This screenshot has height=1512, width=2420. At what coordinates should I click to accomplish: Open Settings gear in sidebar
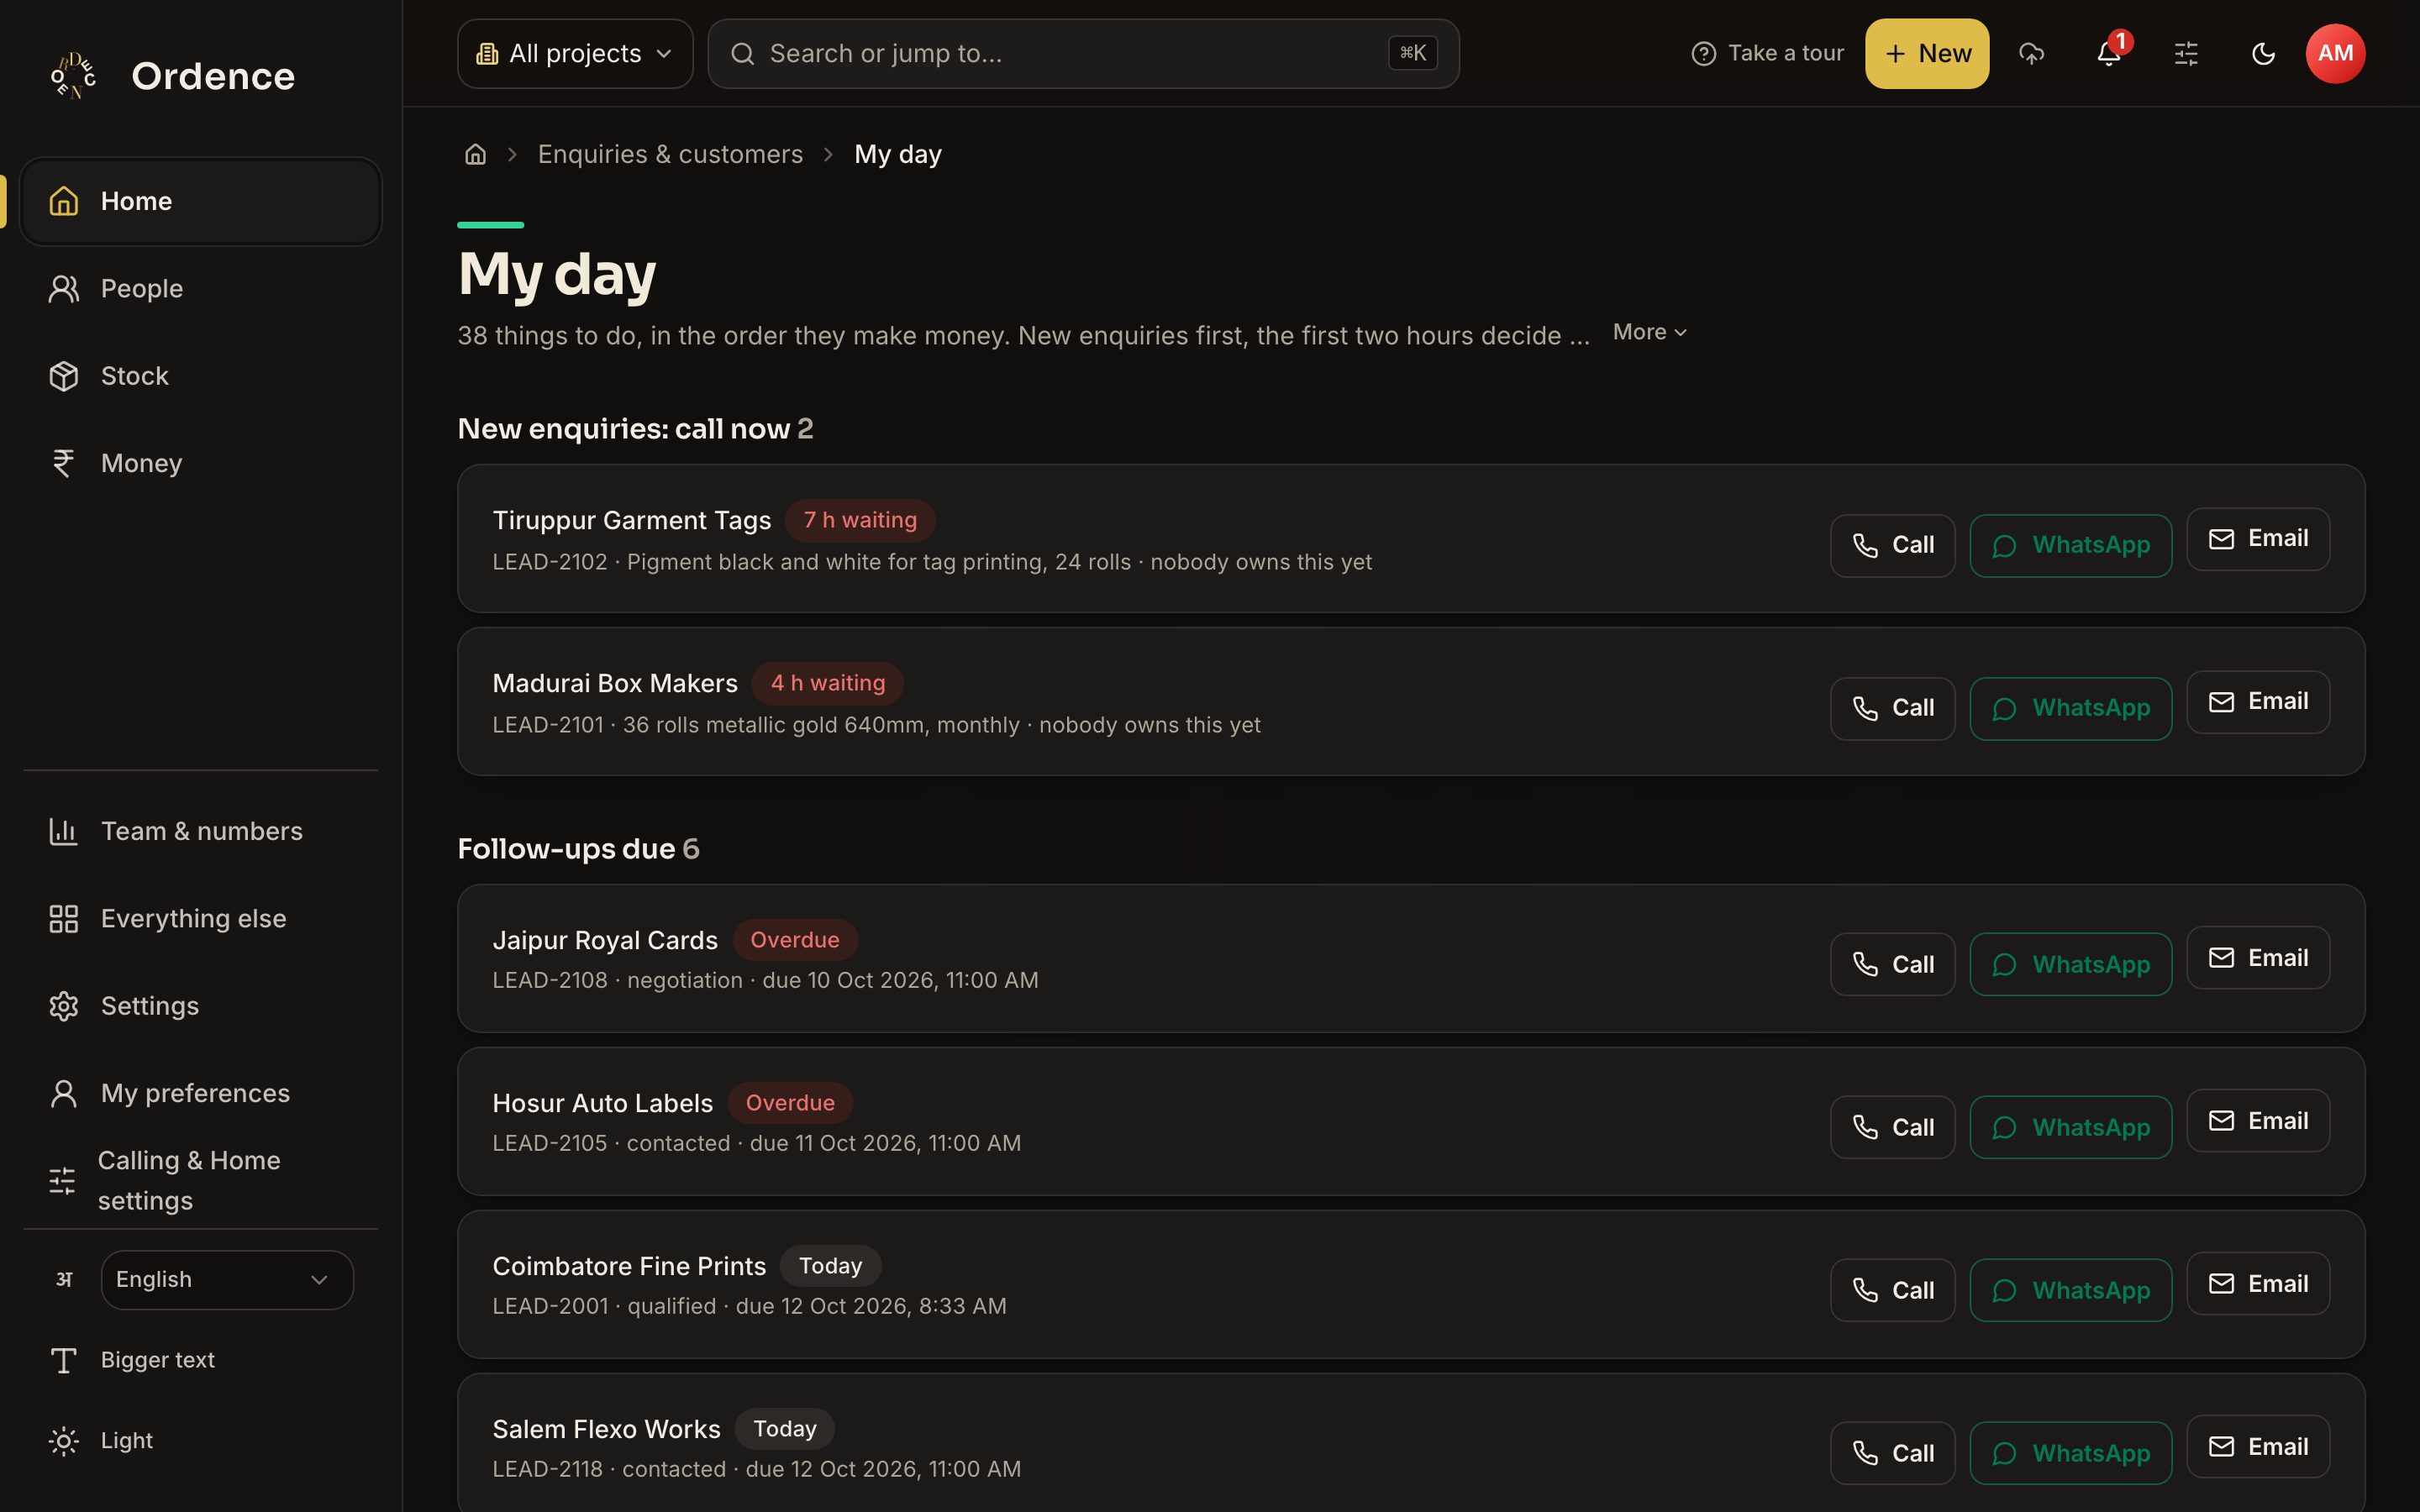tap(201, 1005)
